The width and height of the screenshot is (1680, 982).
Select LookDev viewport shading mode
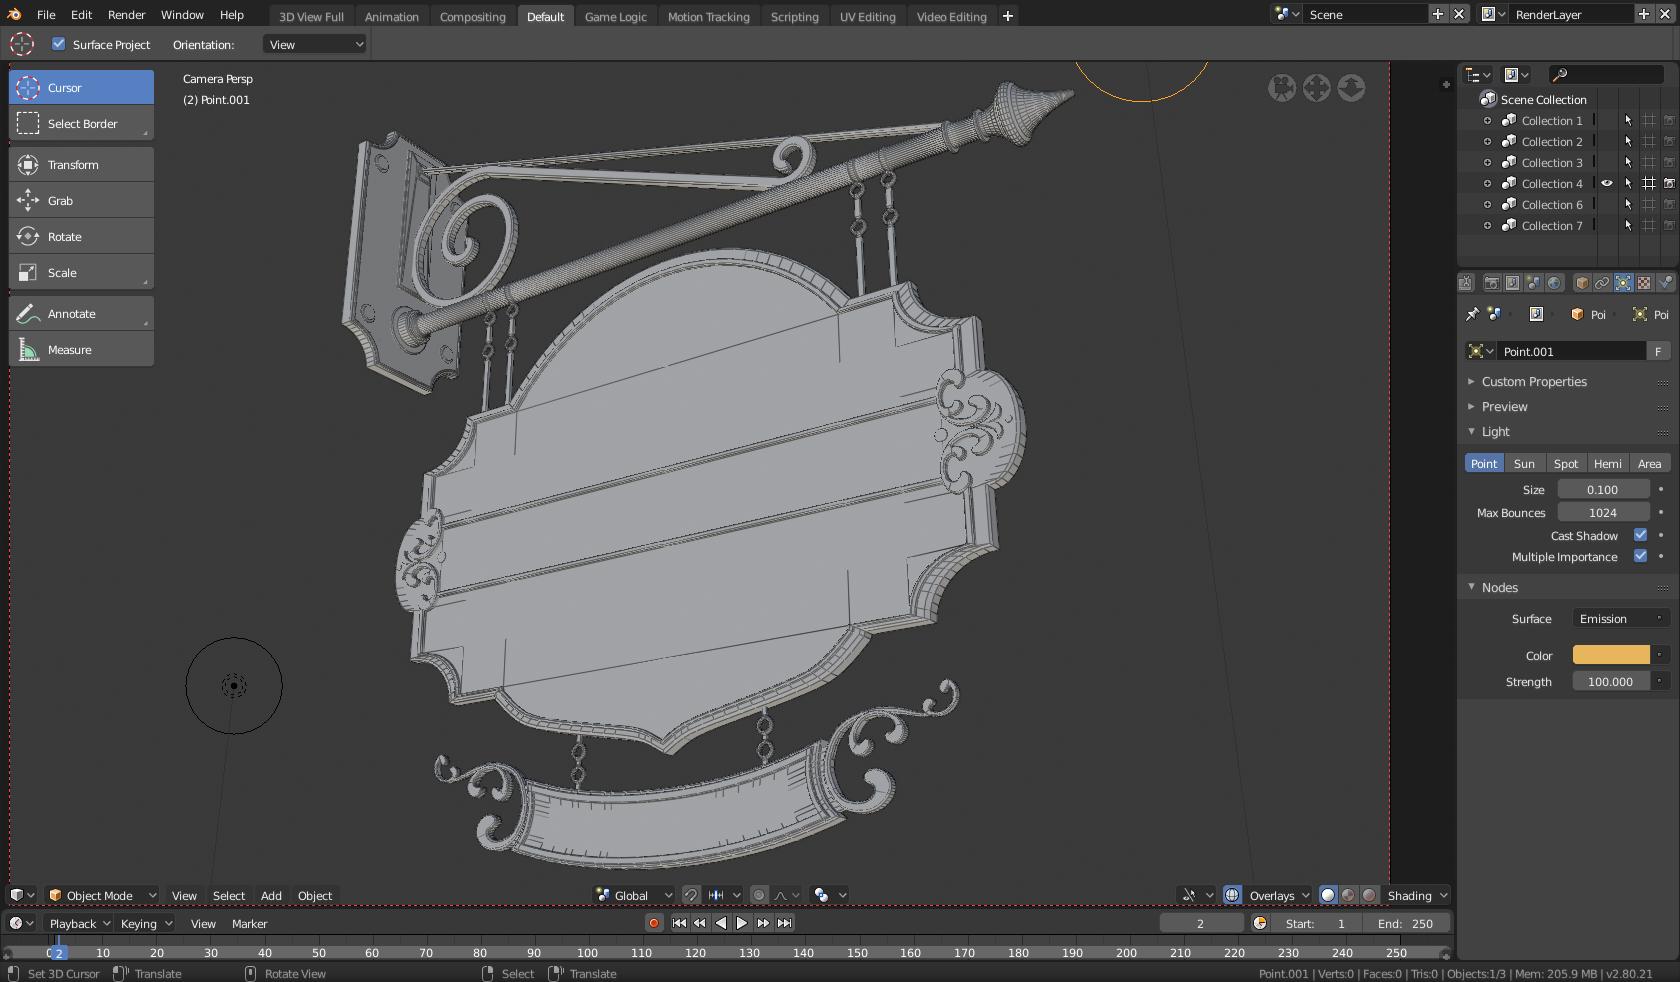point(1348,895)
